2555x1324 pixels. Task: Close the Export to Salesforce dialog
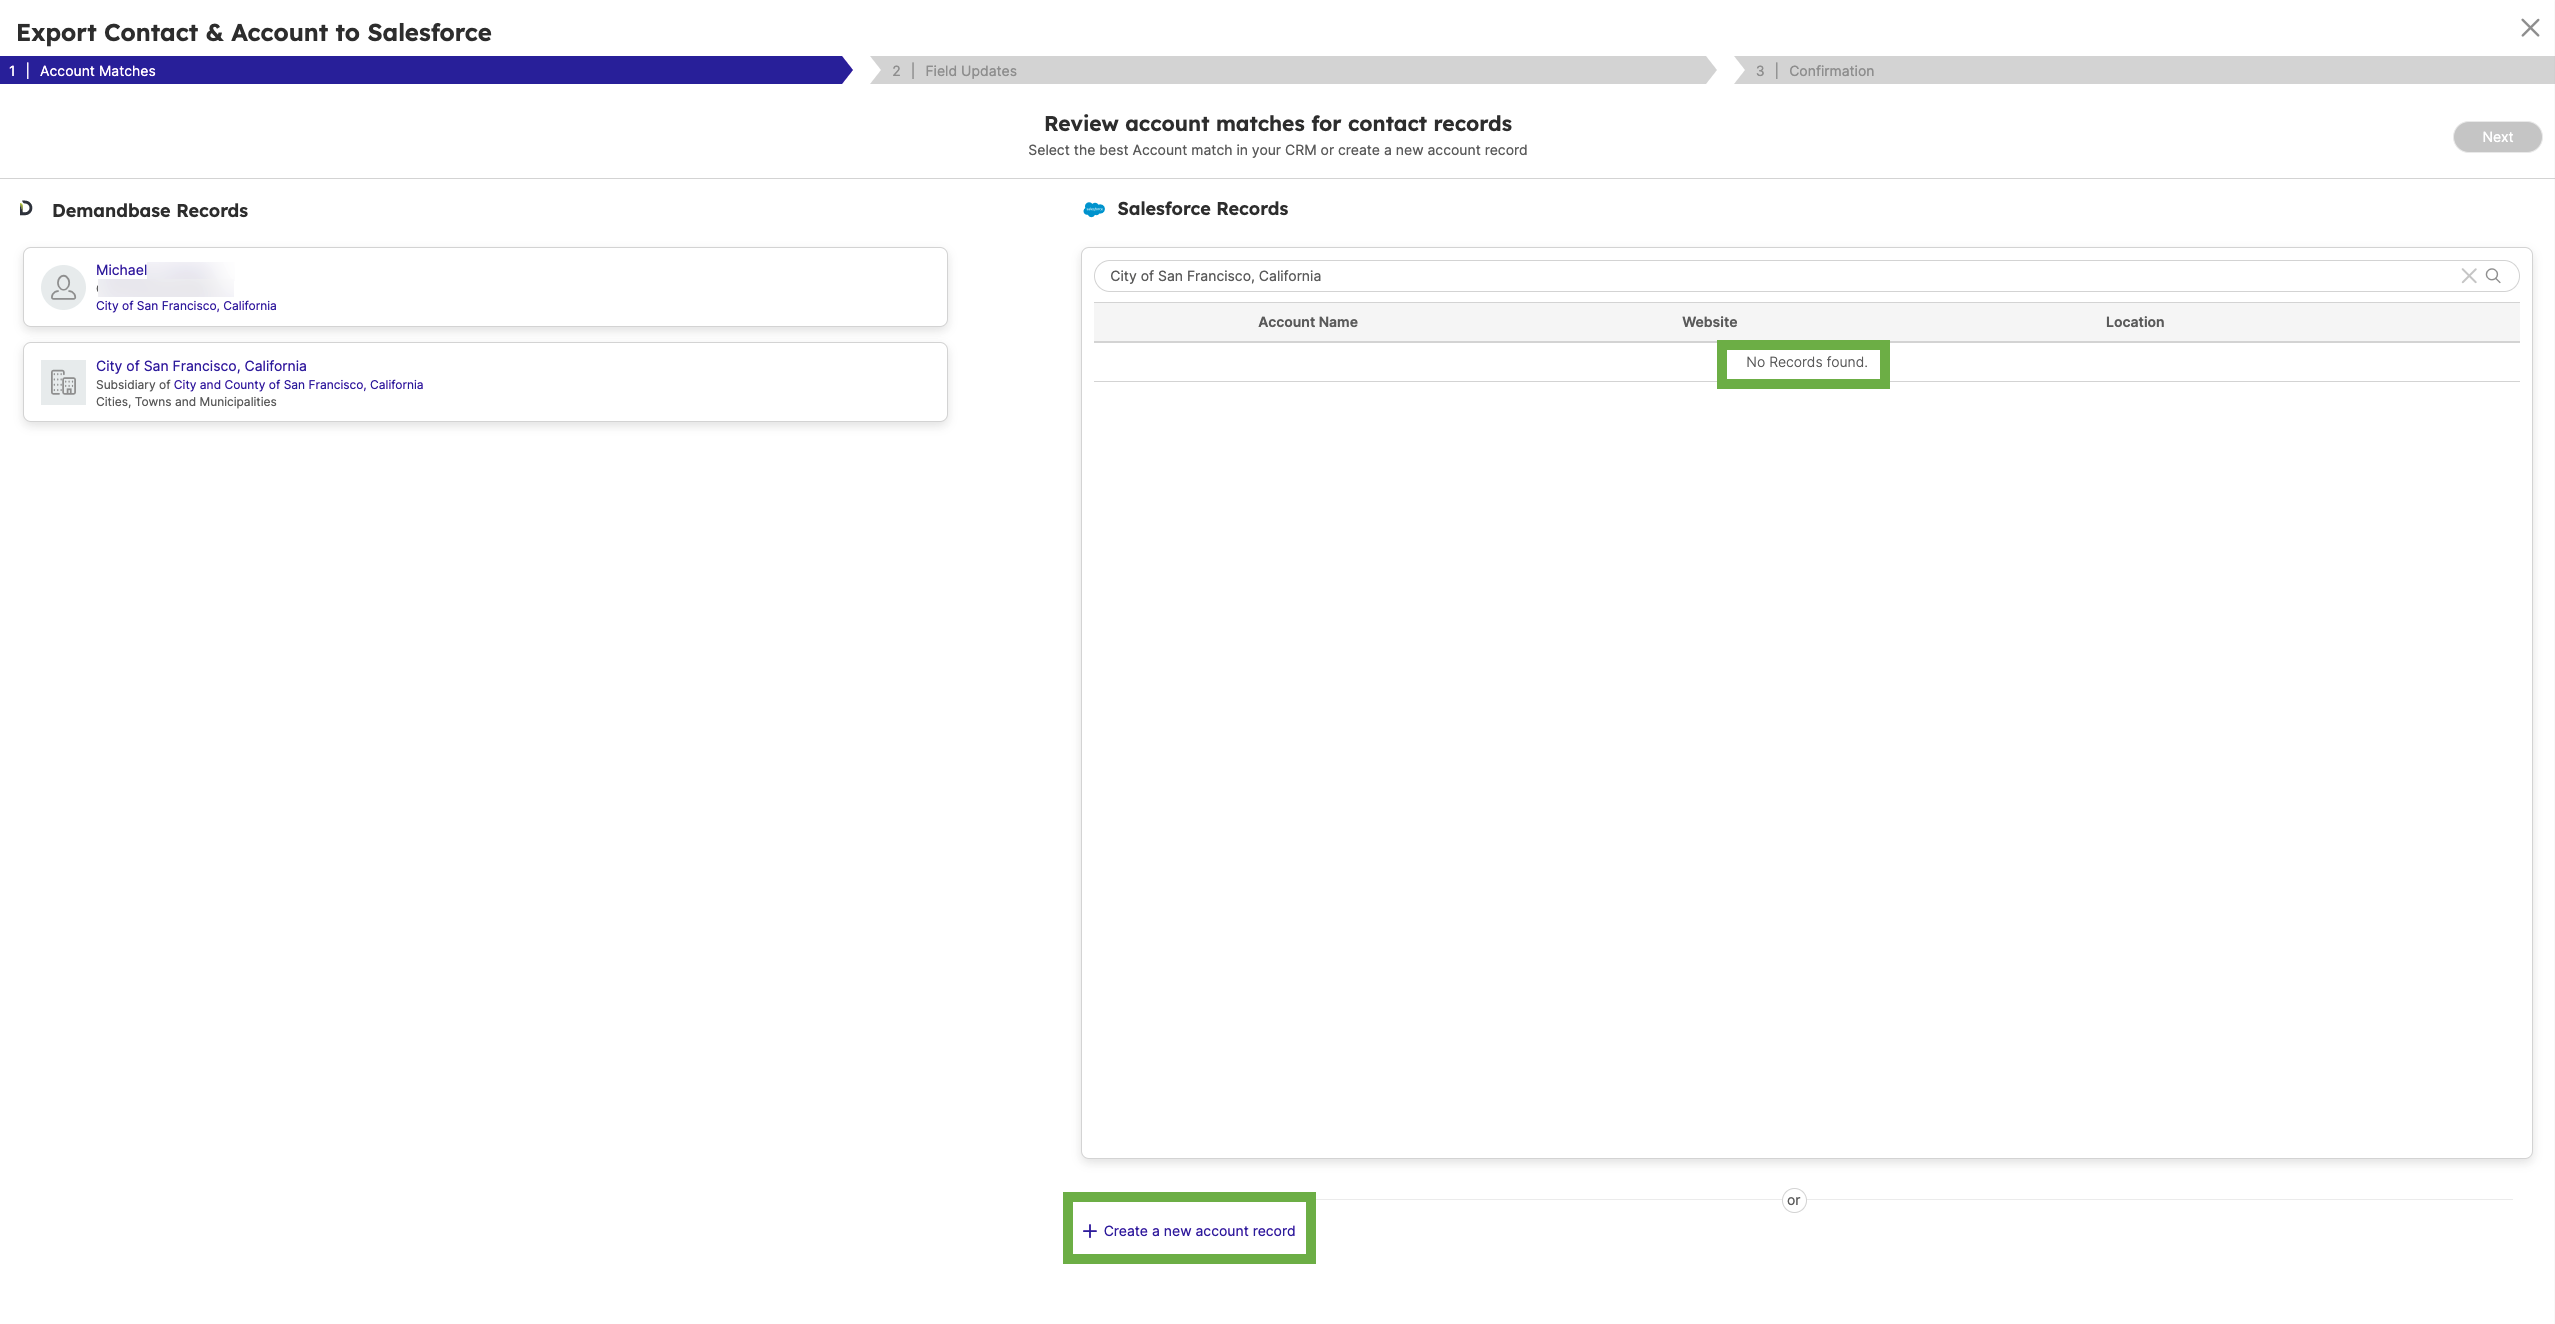(x=2529, y=28)
